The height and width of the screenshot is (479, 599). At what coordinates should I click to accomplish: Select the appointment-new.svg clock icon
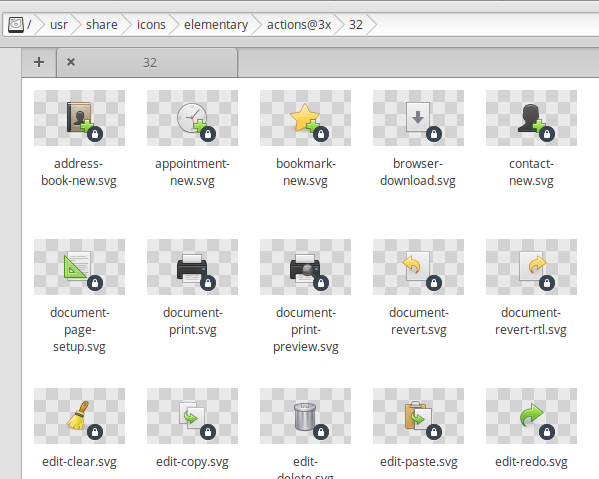[x=192, y=118]
